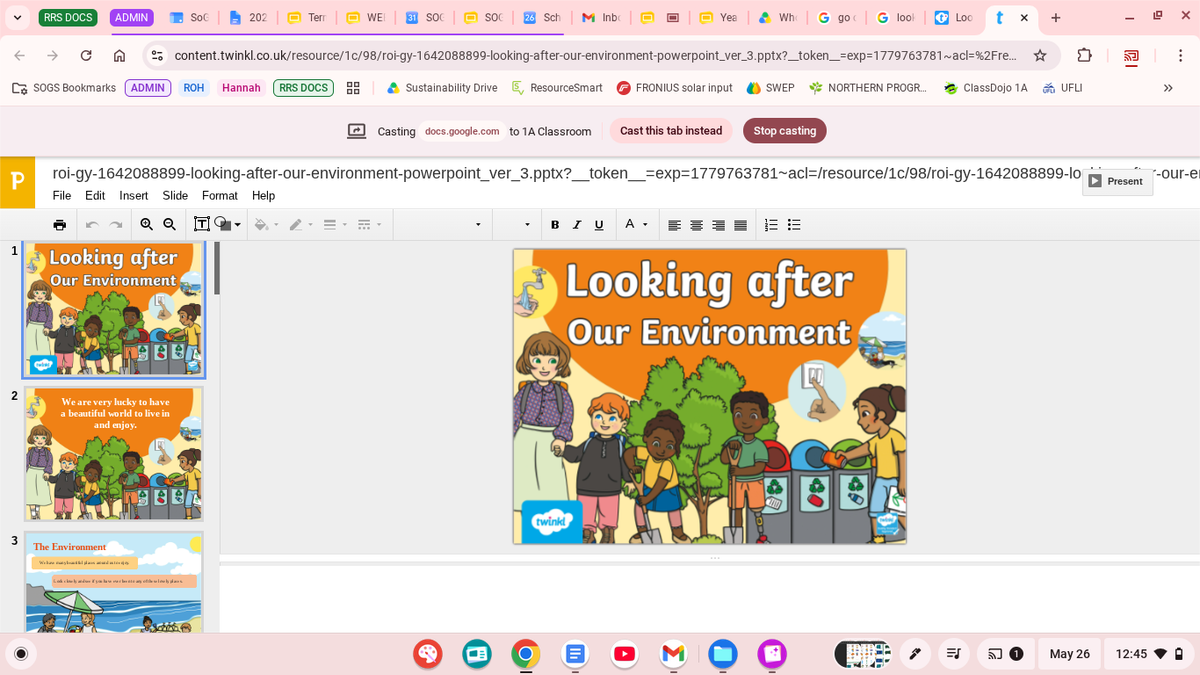Click the filmstrip vertical scrollbar

(x=216, y=268)
